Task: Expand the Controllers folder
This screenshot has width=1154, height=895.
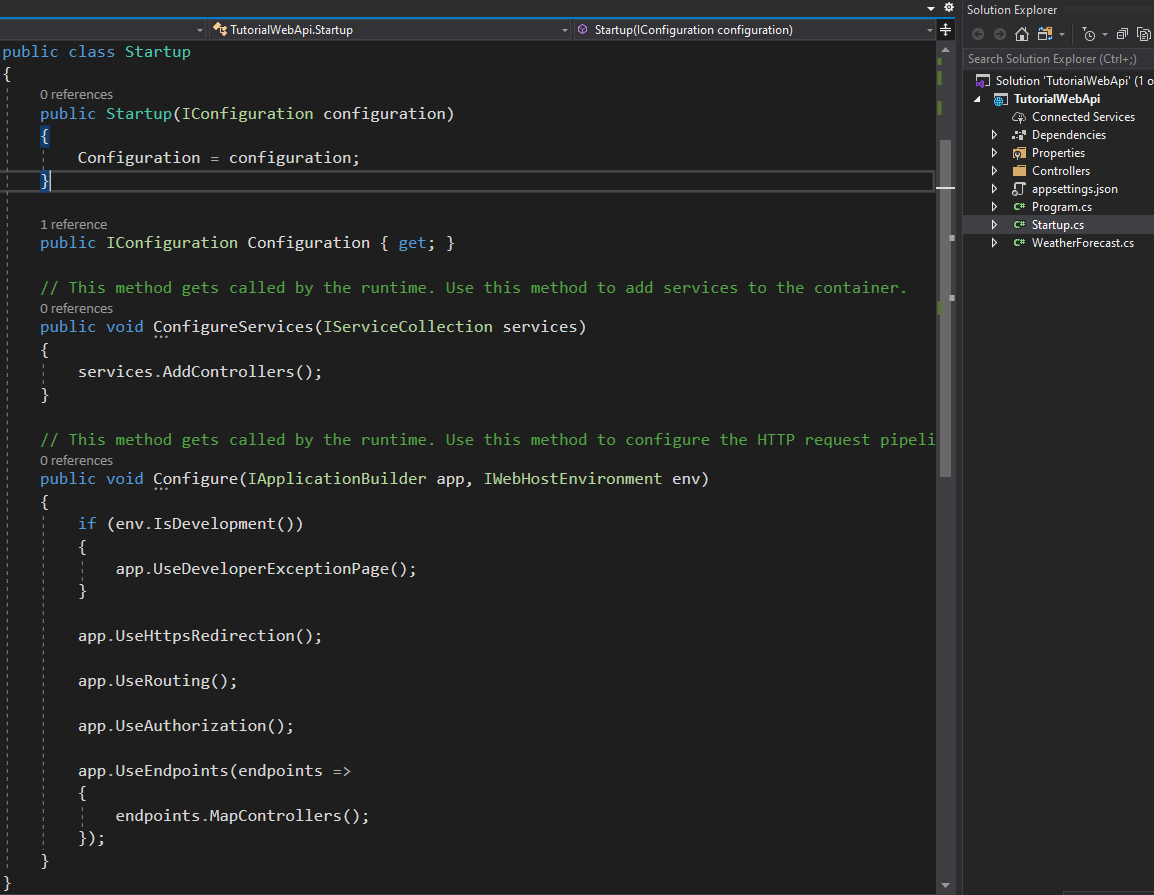Action: pyautogui.click(x=994, y=171)
